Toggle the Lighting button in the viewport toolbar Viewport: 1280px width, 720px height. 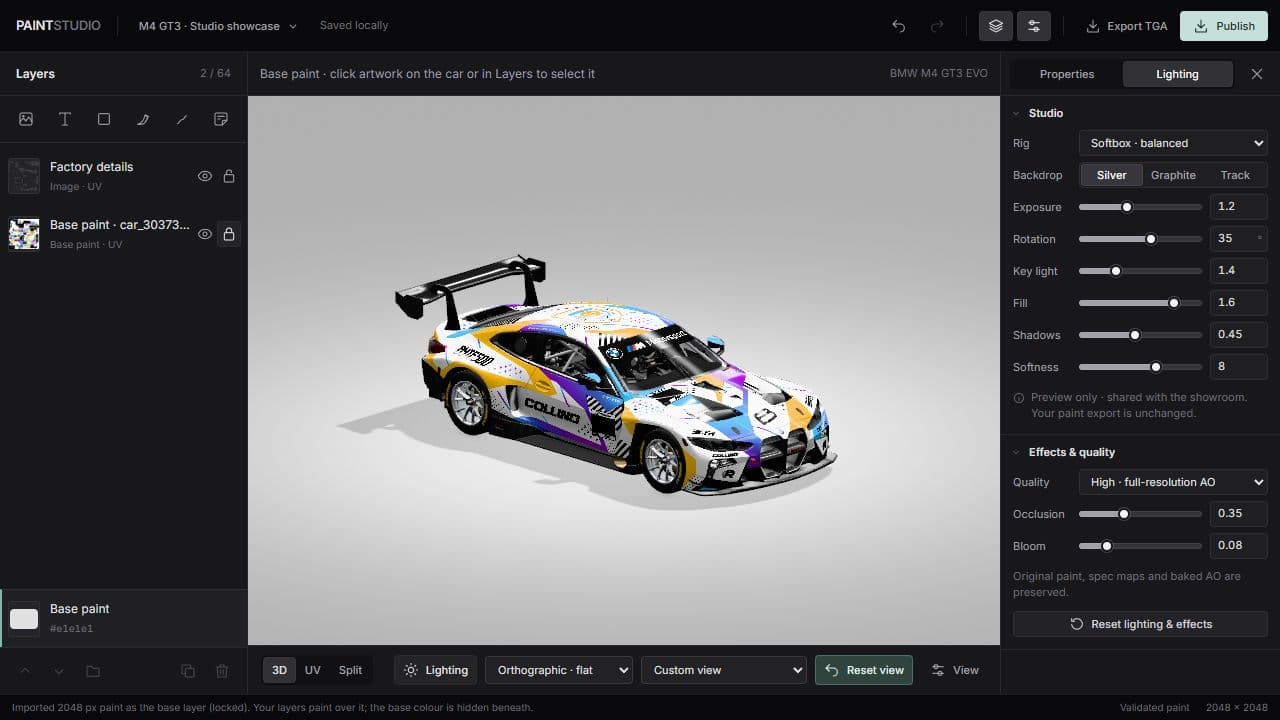coord(436,670)
